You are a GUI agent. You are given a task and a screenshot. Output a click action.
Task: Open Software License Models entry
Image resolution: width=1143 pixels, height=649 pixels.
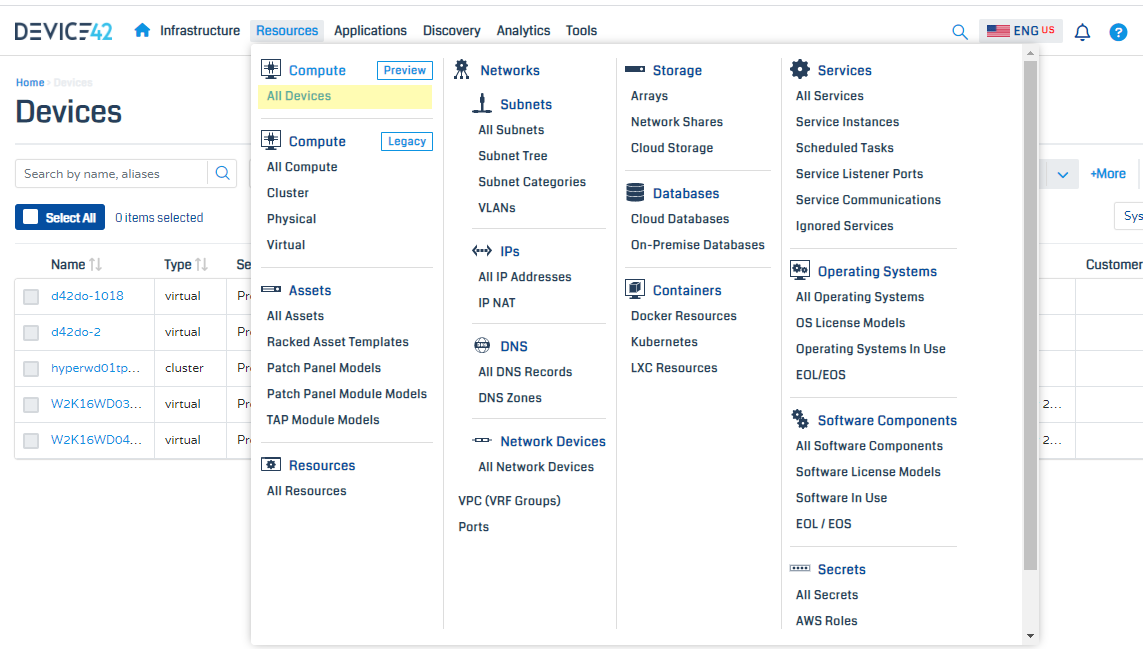click(x=868, y=473)
